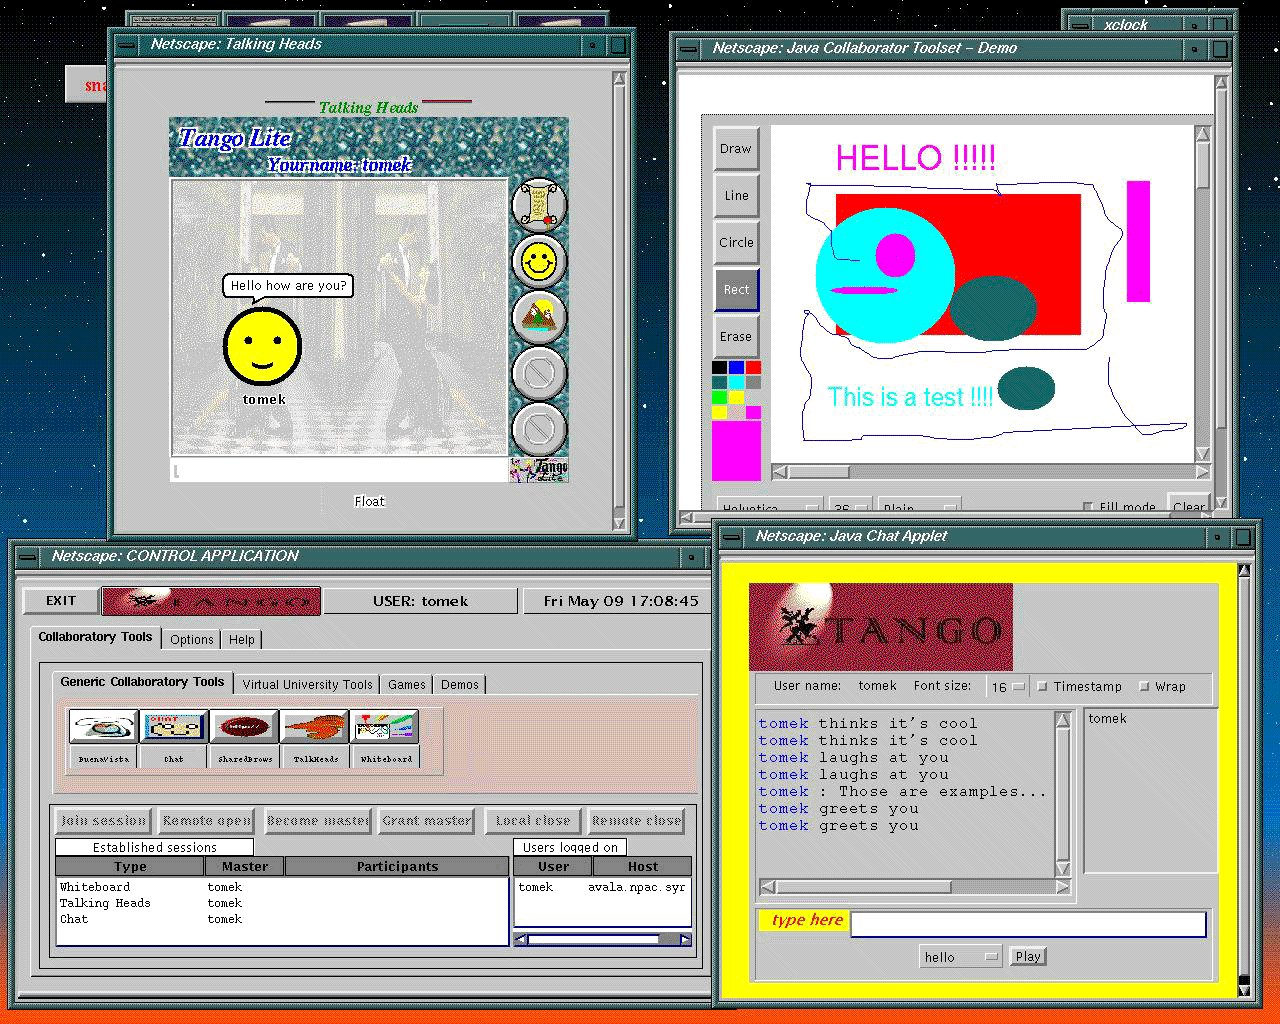1280x1024 pixels.
Task: Pick the blue color swatch
Action: click(x=736, y=368)
